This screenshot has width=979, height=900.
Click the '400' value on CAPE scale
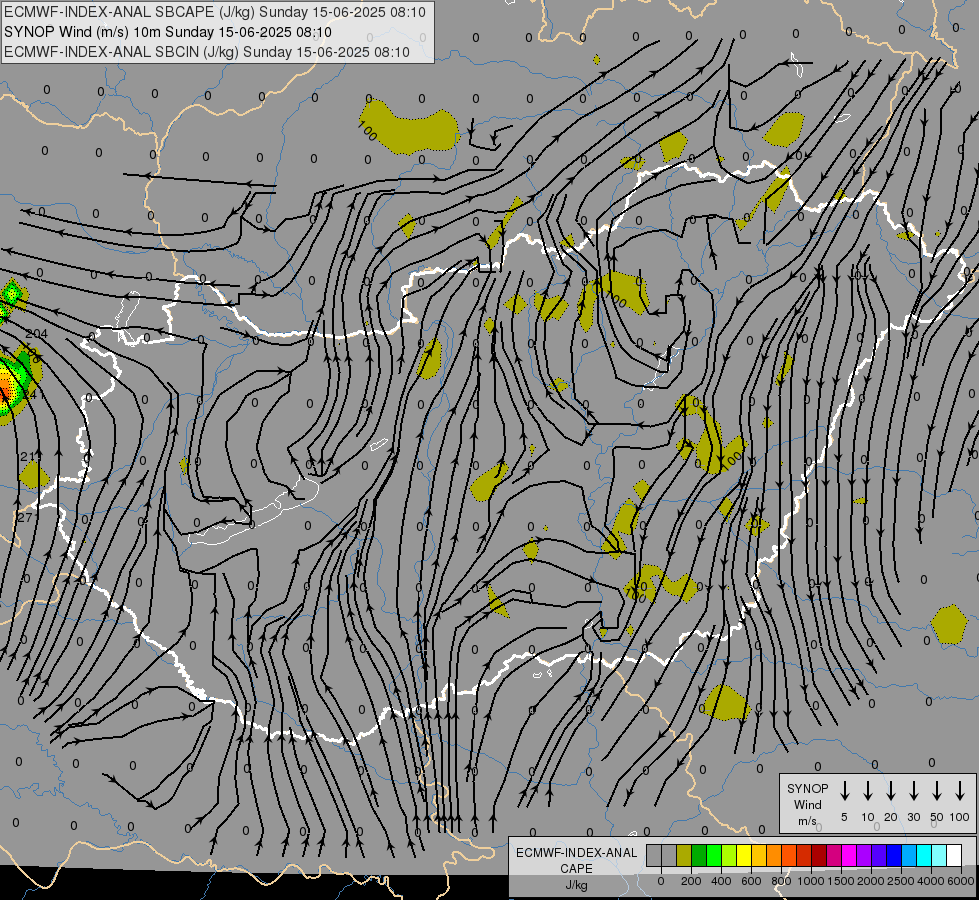pyautogui.click(x=721, y=881)
